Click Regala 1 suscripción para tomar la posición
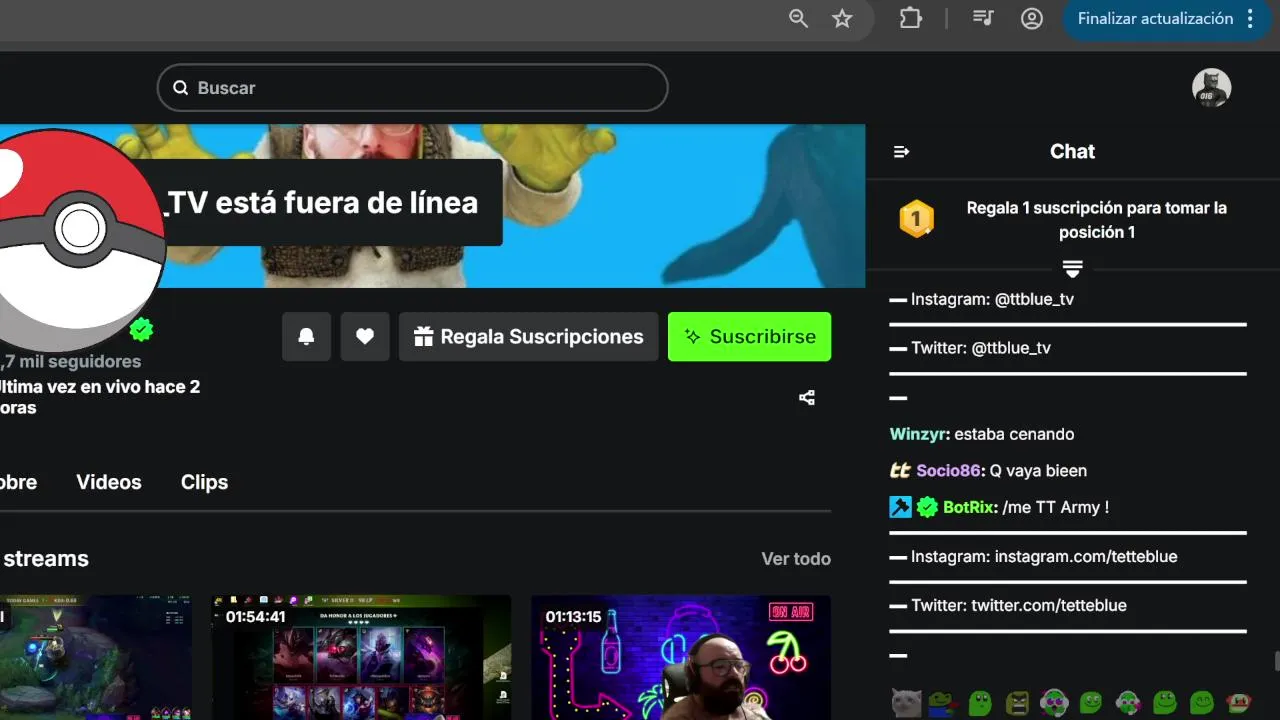1280x720 pixels. click(x=1097, y=220)
